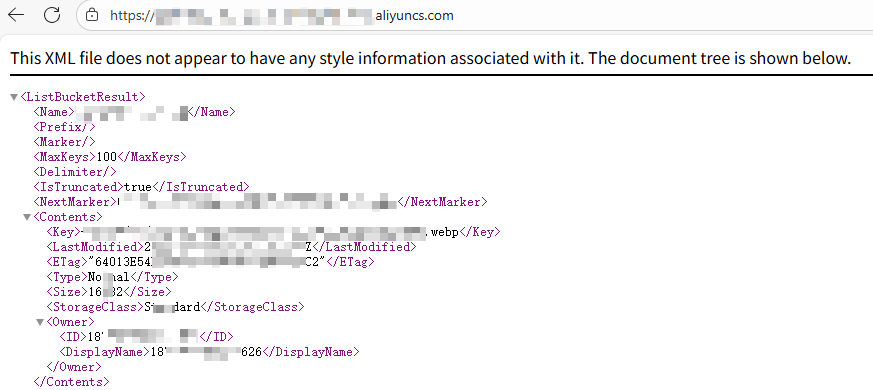Select the NextMarker closing tag

(x=442, y=202)
